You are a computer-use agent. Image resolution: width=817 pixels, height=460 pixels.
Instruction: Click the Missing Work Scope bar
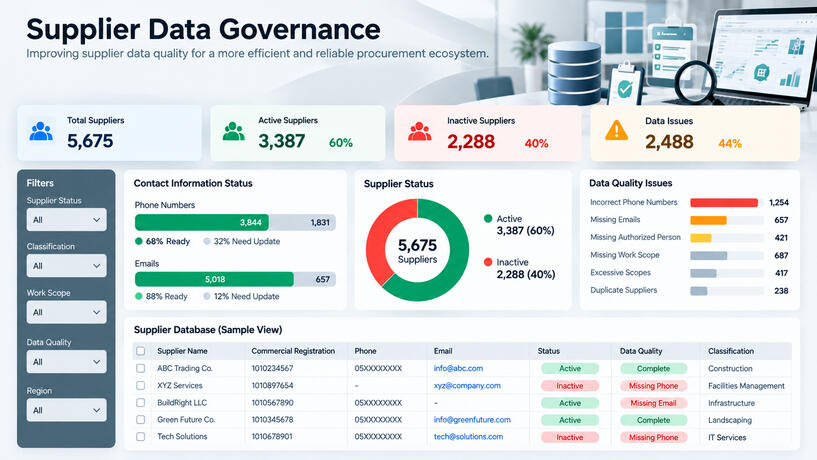(709, 256)
